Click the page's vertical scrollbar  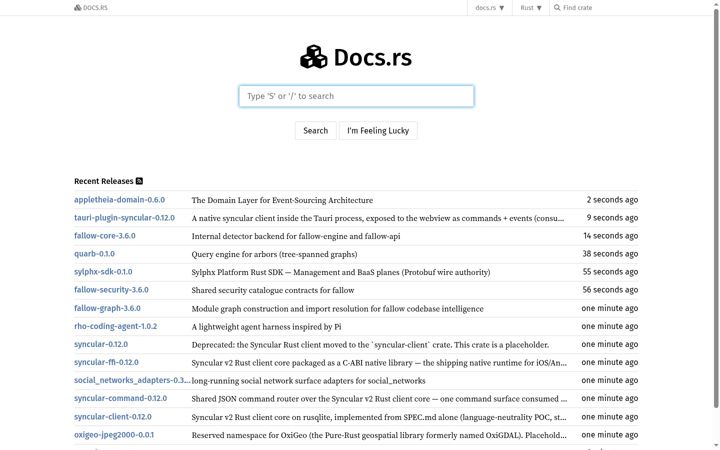point(716,207)
